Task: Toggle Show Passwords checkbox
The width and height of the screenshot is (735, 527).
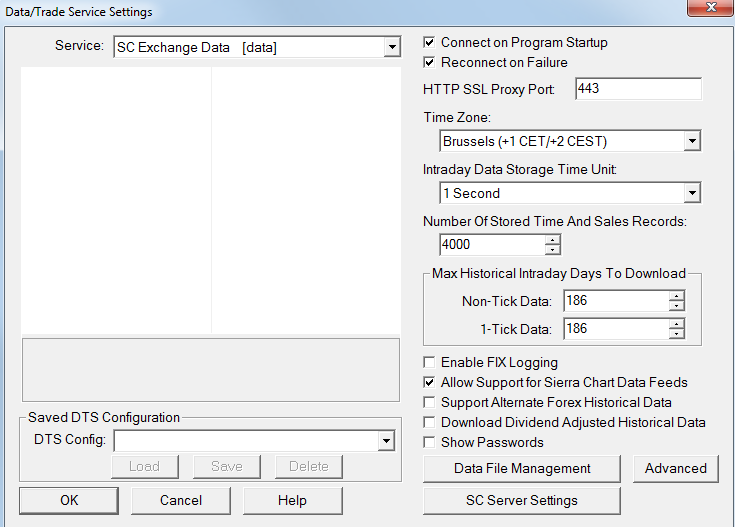Action: pyautogui.click(x=429, y=443)
